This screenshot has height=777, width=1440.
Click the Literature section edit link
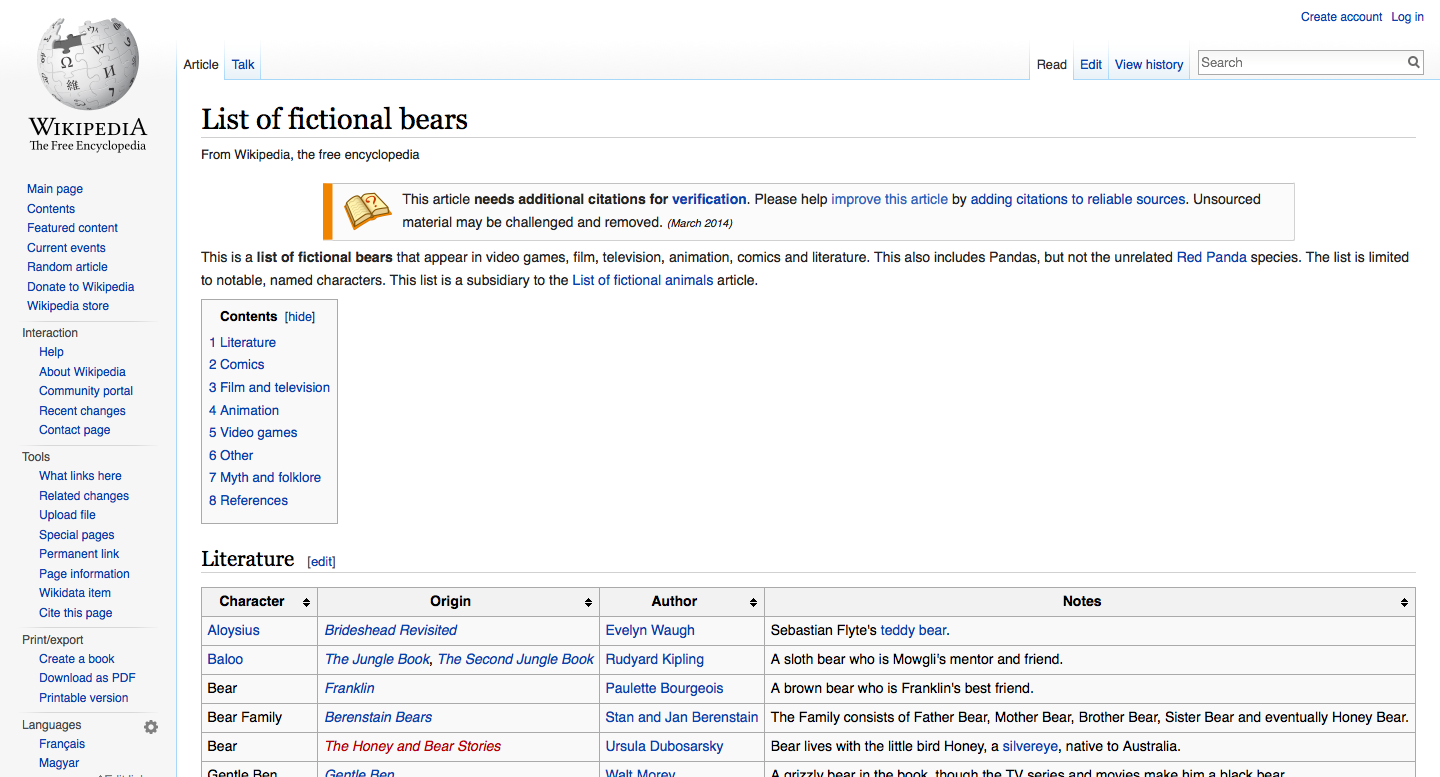[x=322, y=562]
